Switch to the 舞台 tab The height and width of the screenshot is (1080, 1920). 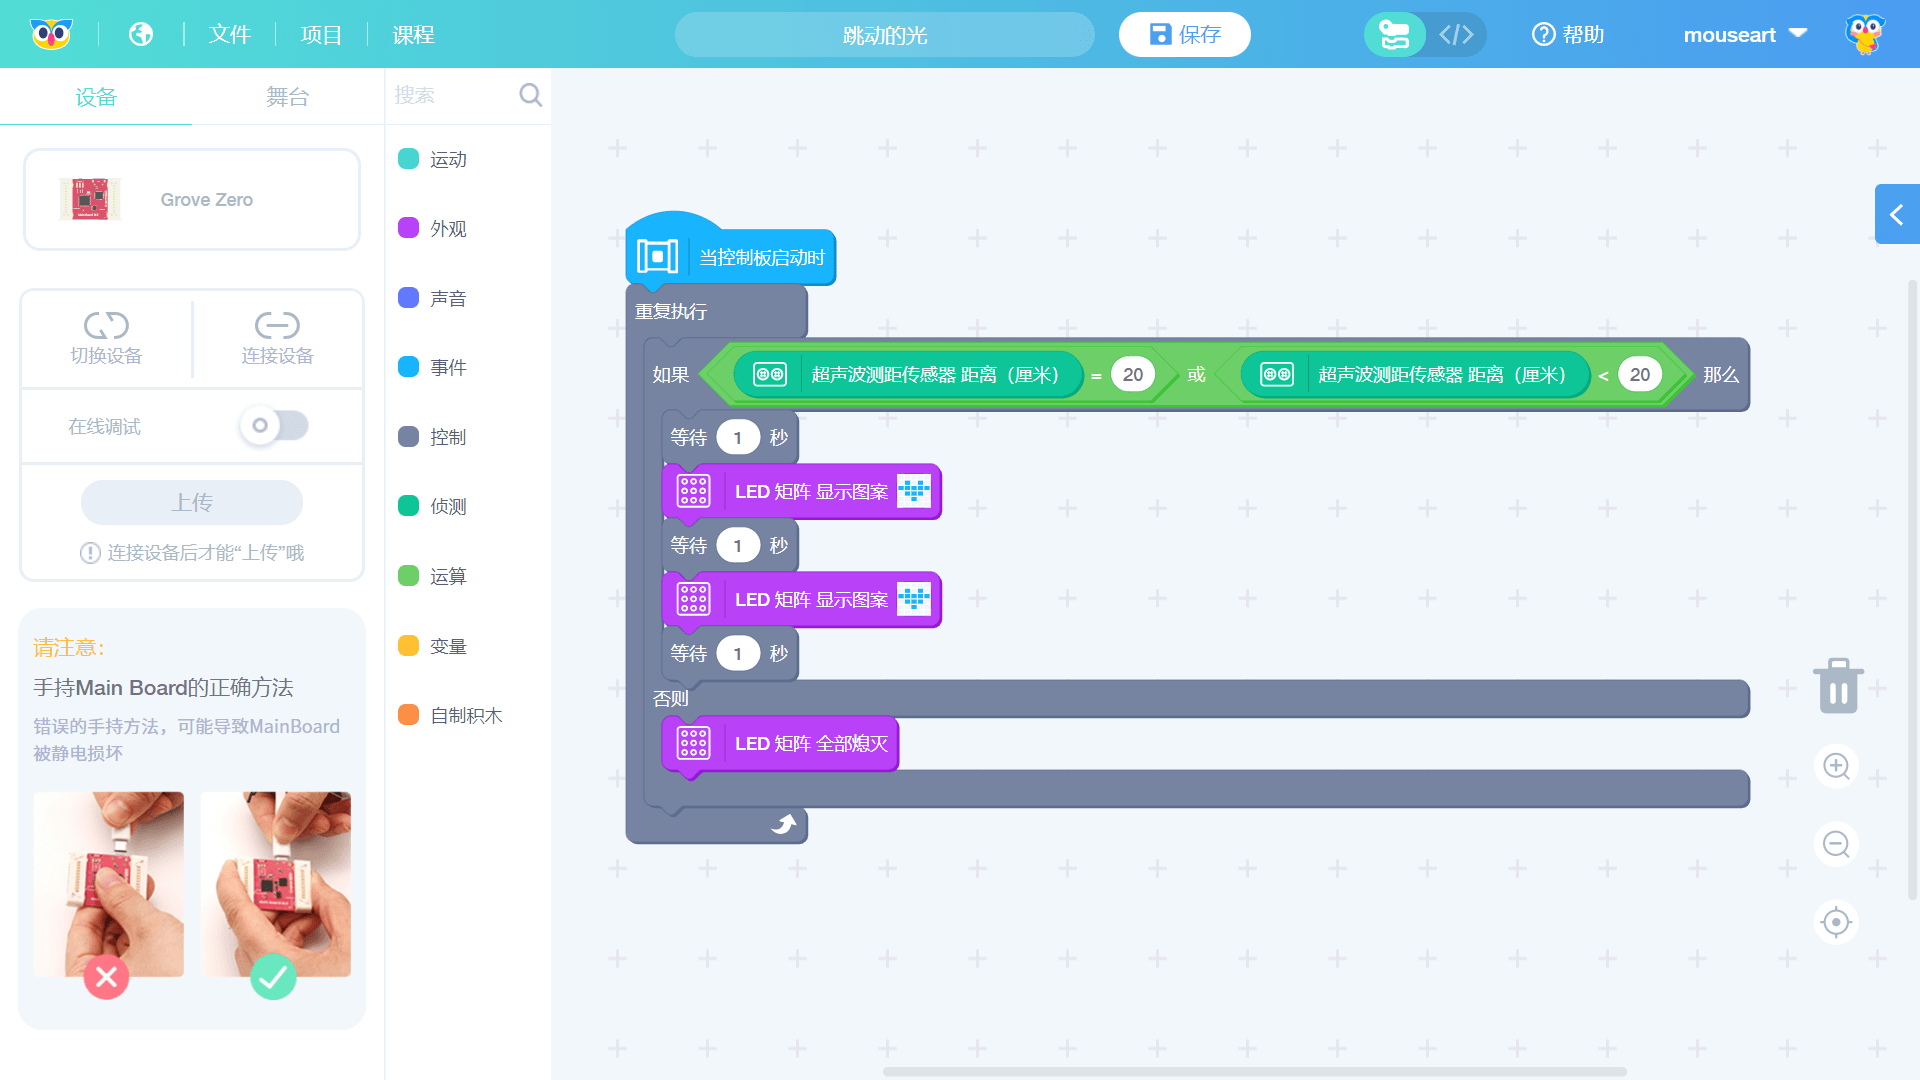point(287,97)
